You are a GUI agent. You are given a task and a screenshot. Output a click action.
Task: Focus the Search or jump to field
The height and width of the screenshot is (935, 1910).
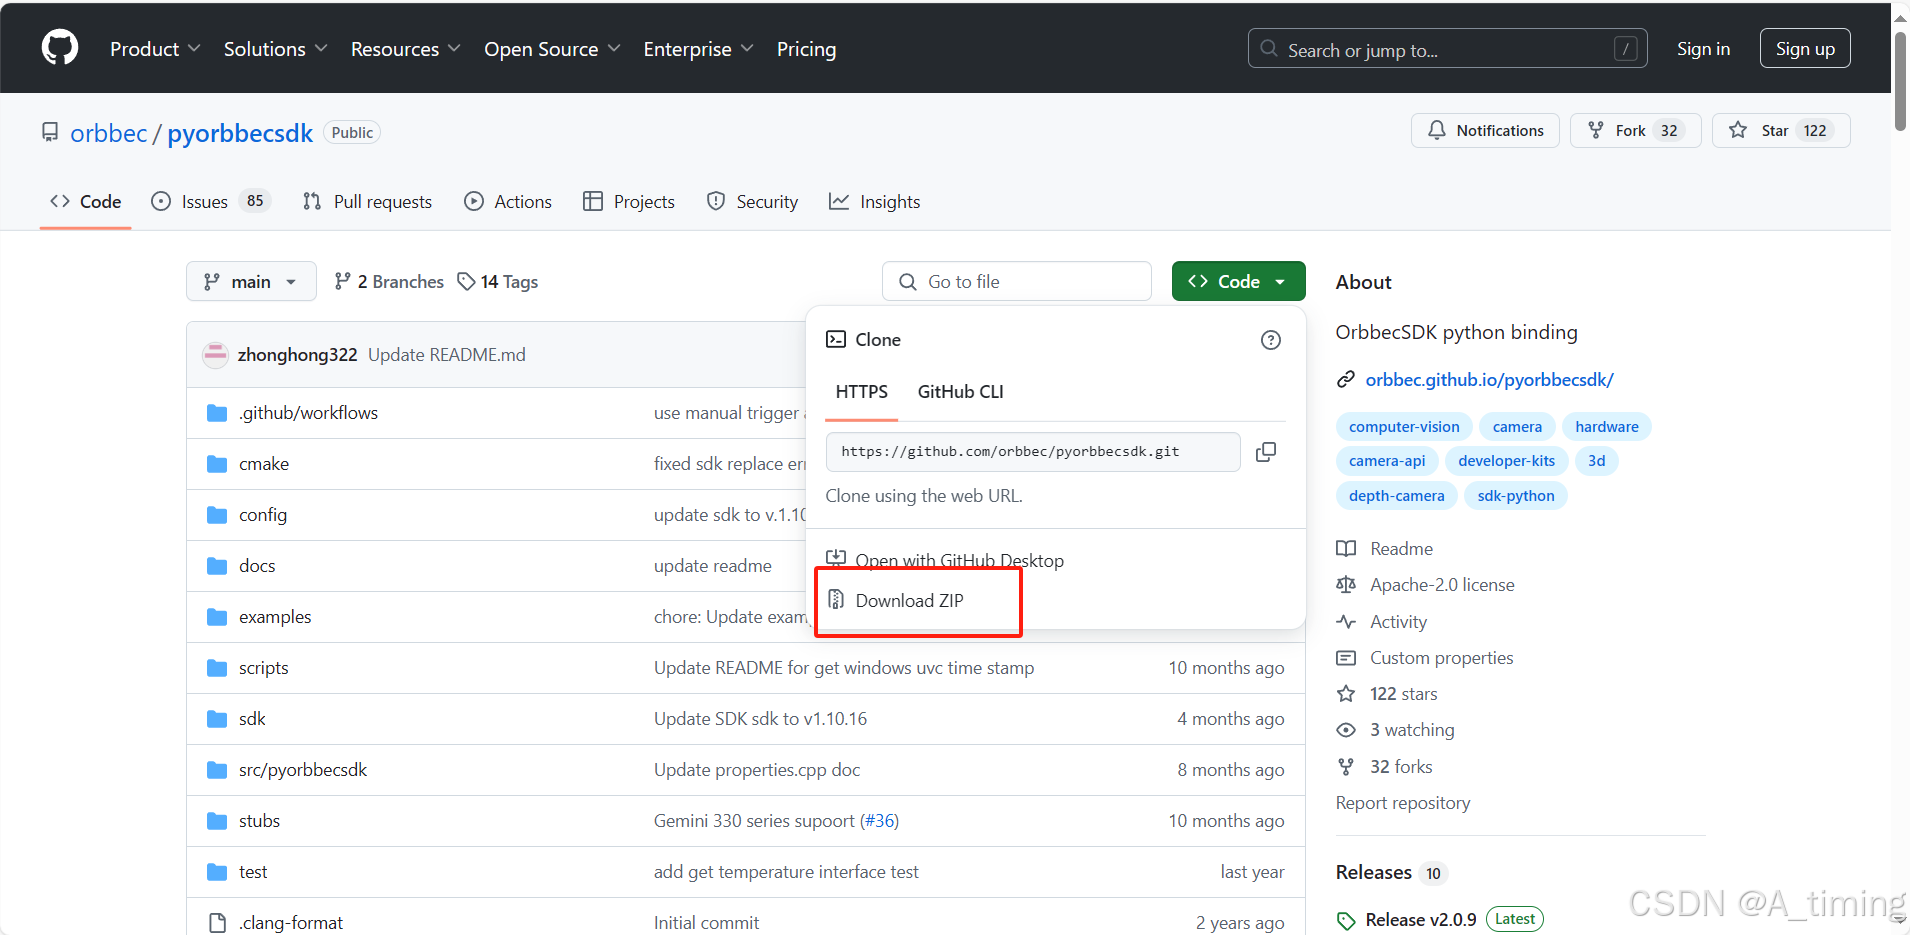(x=1447, y=49)
